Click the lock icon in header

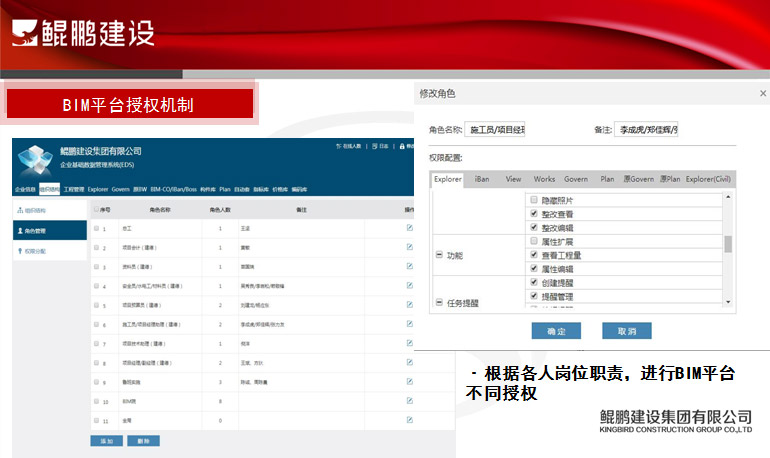click(402, 146)
